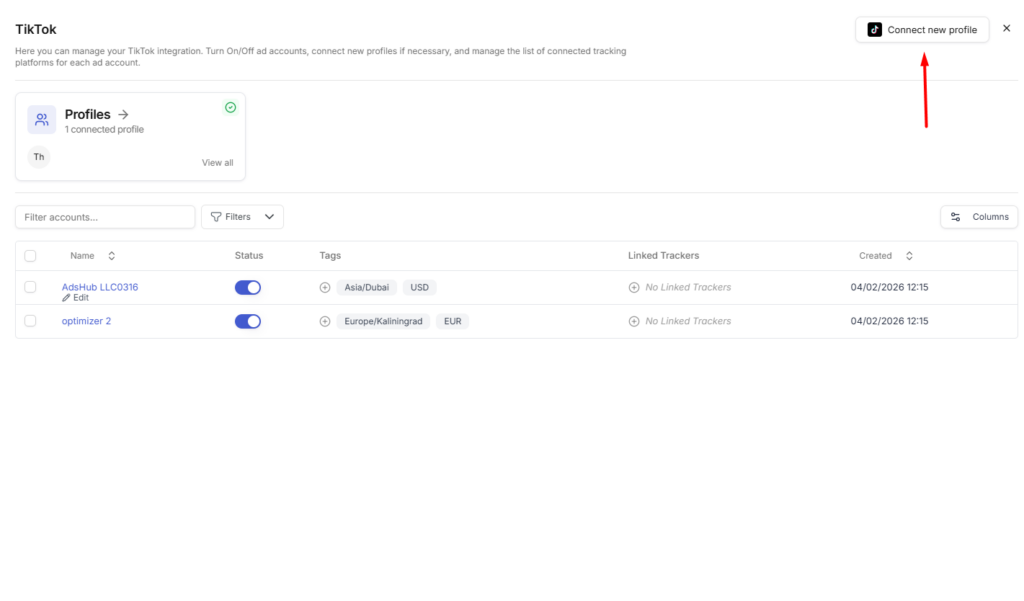Screen dimensions: 1024x601
Task: Click the Profiles people icon
Action: [42, 120]
